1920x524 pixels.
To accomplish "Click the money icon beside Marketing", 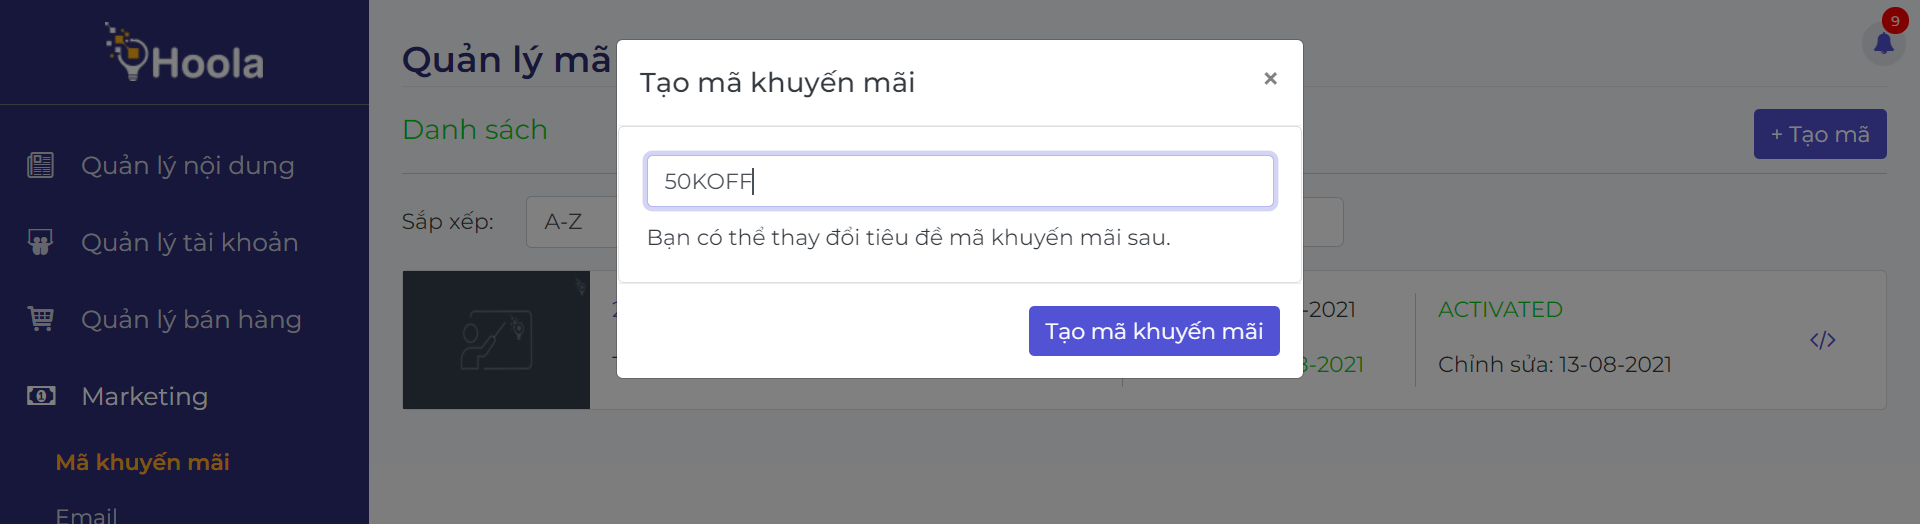I will click(x=41, y=396).
